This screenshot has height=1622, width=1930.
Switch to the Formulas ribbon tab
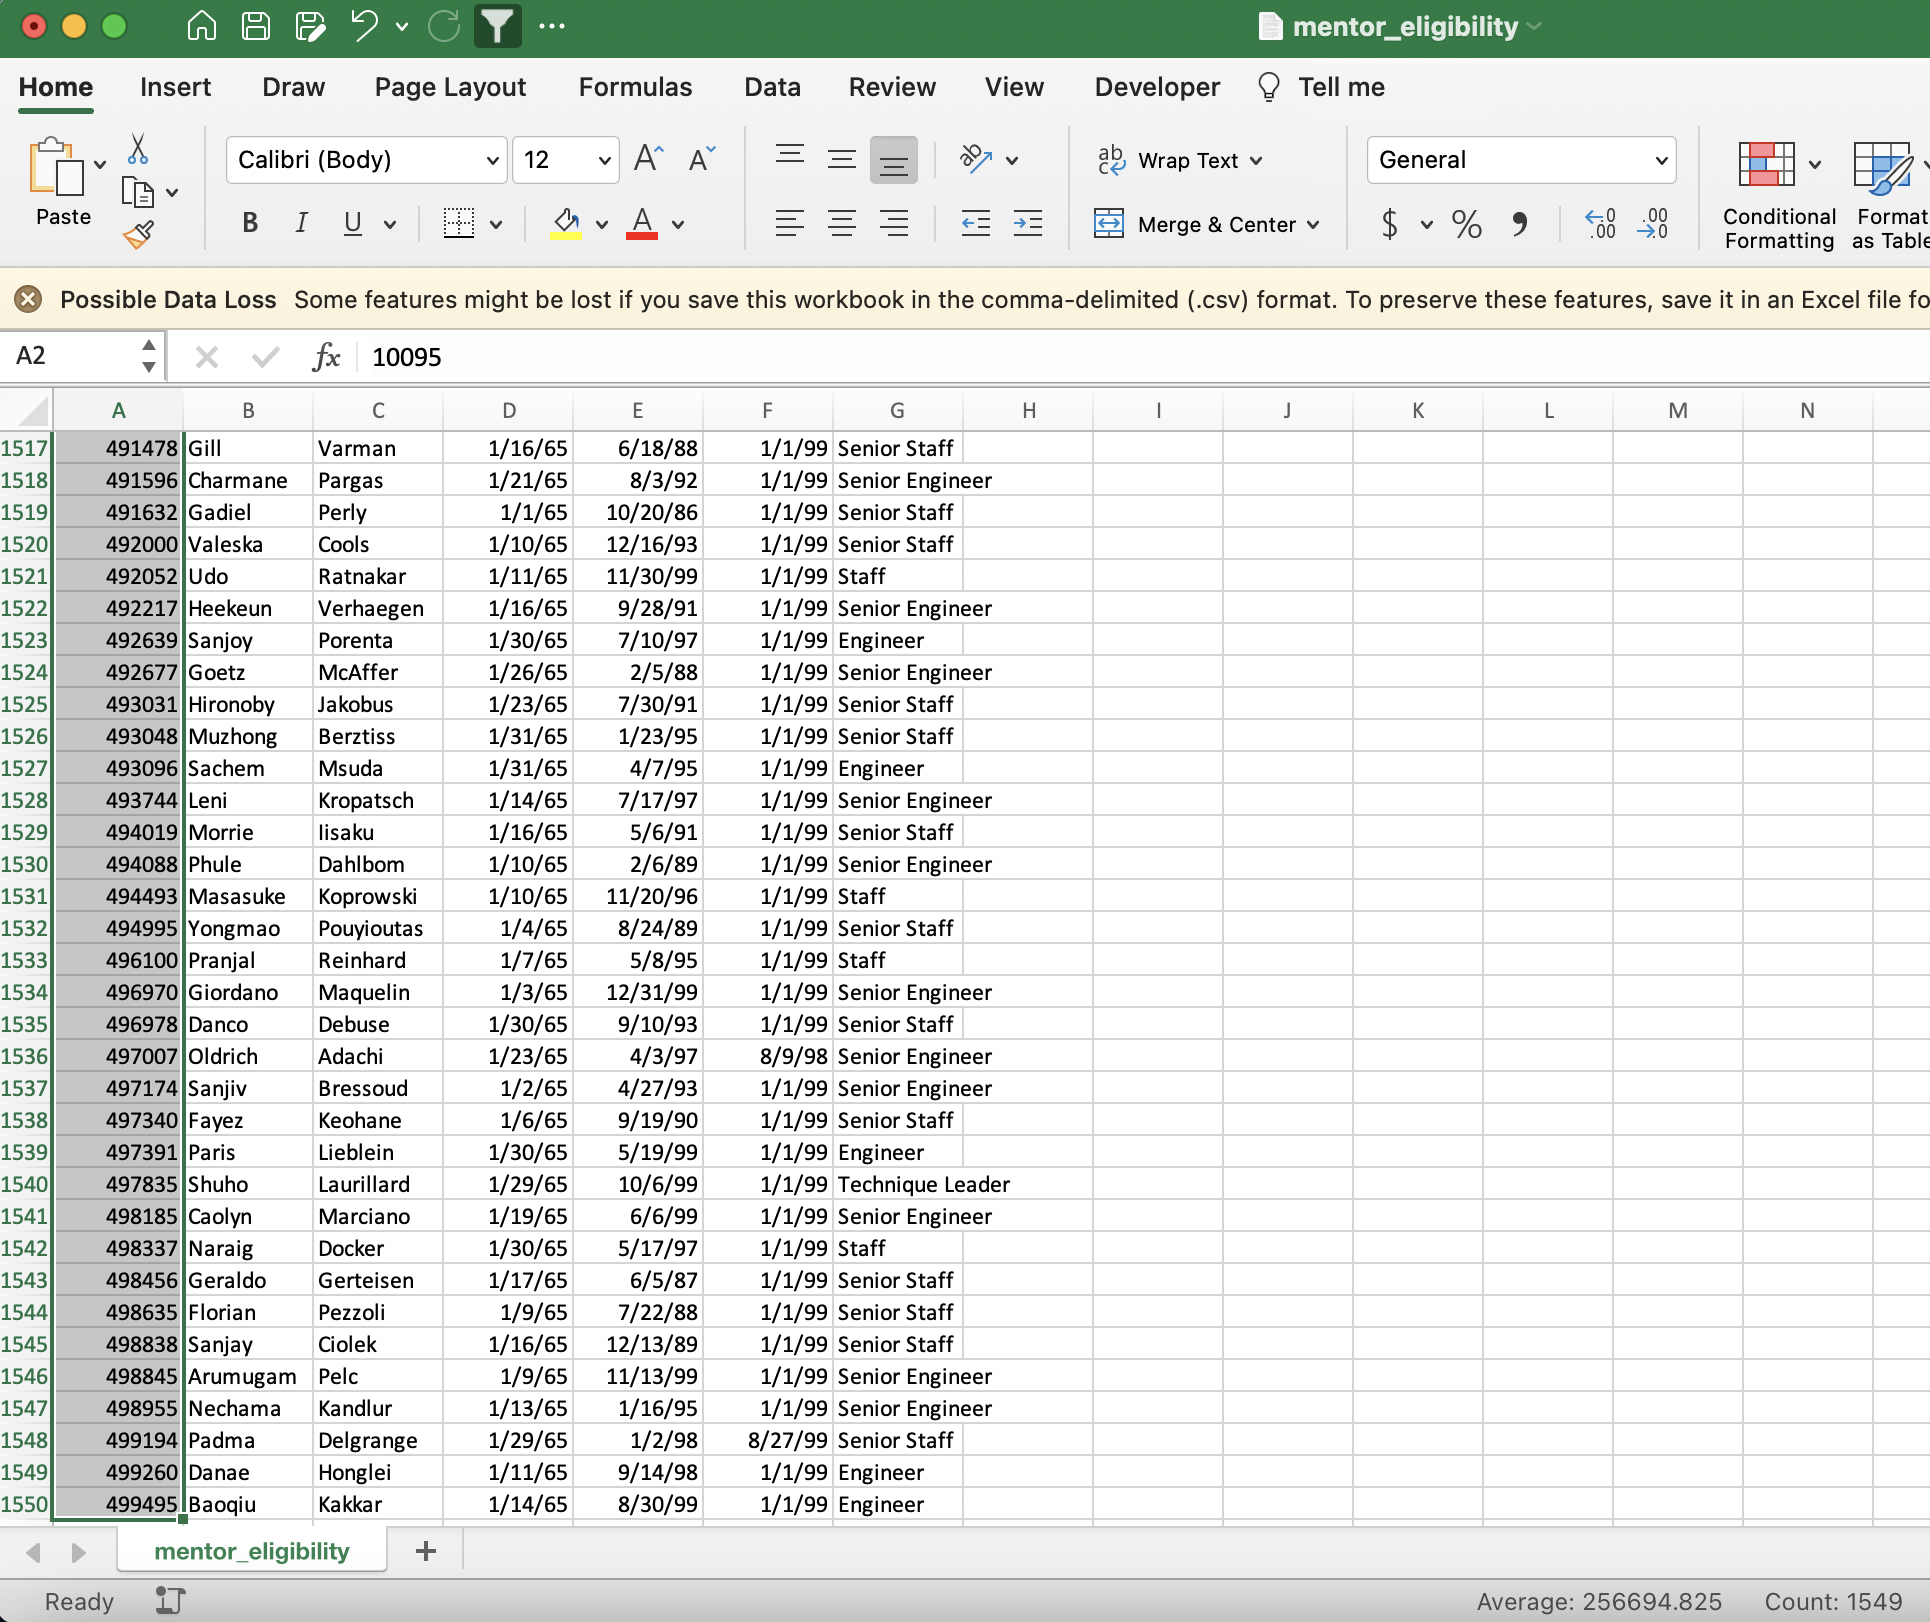click(x=635, y=87)
